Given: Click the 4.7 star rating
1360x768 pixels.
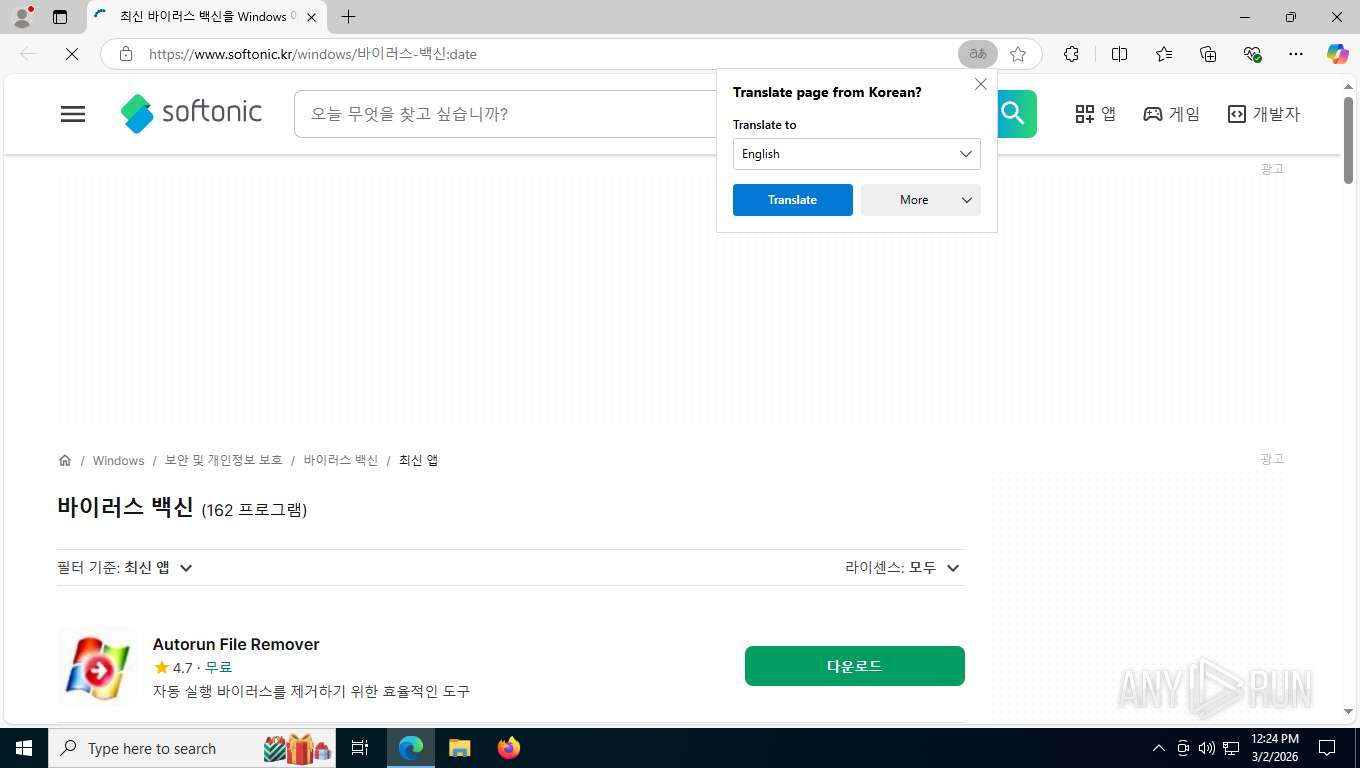Looking at the screenshot, I should (x=173, y=668).
